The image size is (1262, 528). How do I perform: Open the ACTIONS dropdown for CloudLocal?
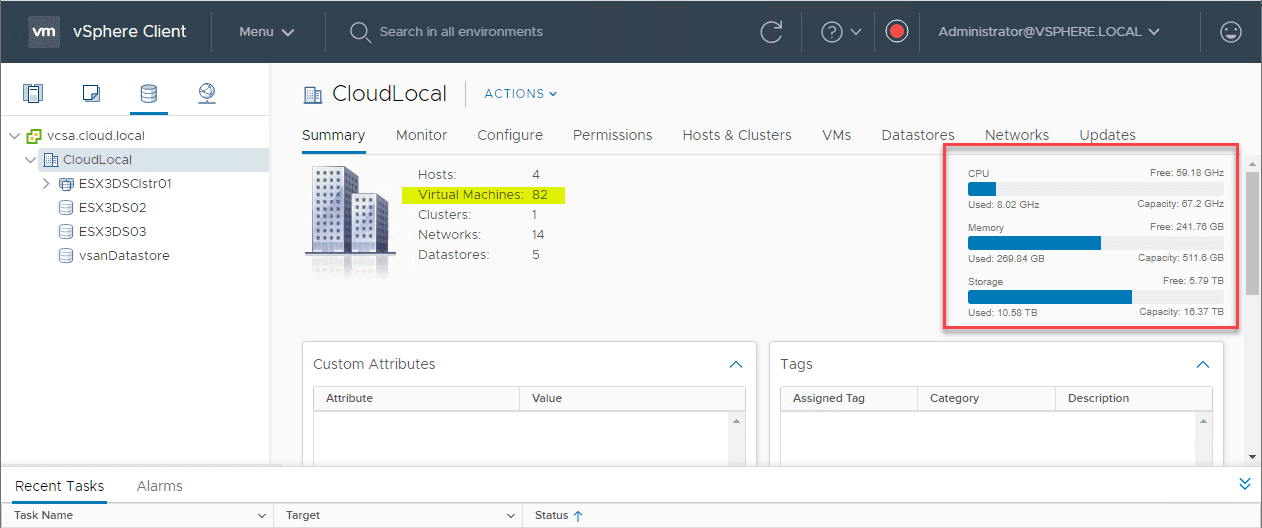pyautogui.click(x=520, y=94)
